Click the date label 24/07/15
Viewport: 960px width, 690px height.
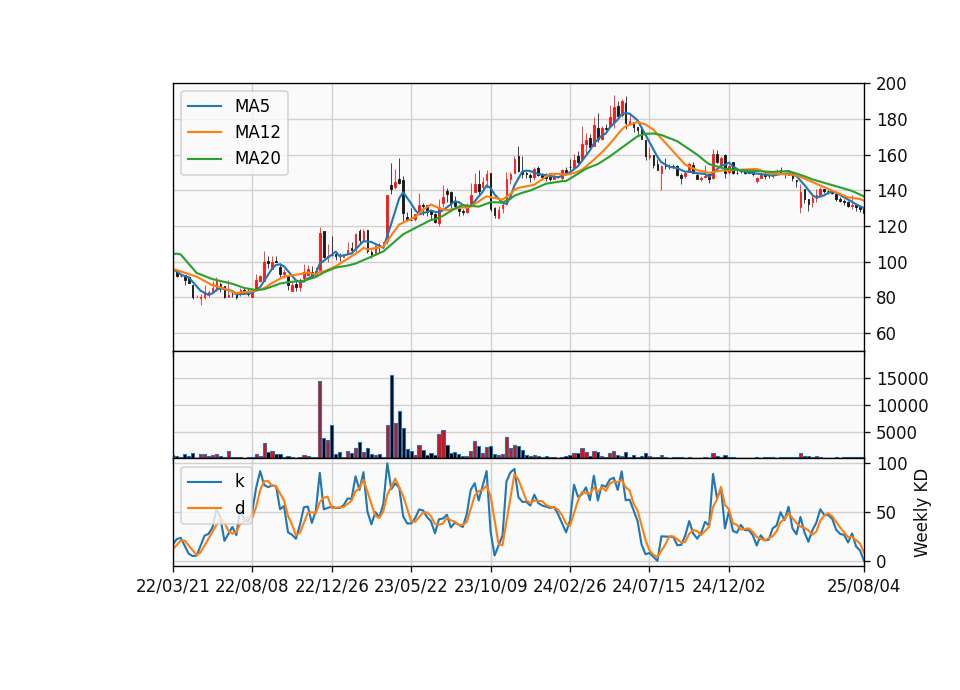(649, 586)
